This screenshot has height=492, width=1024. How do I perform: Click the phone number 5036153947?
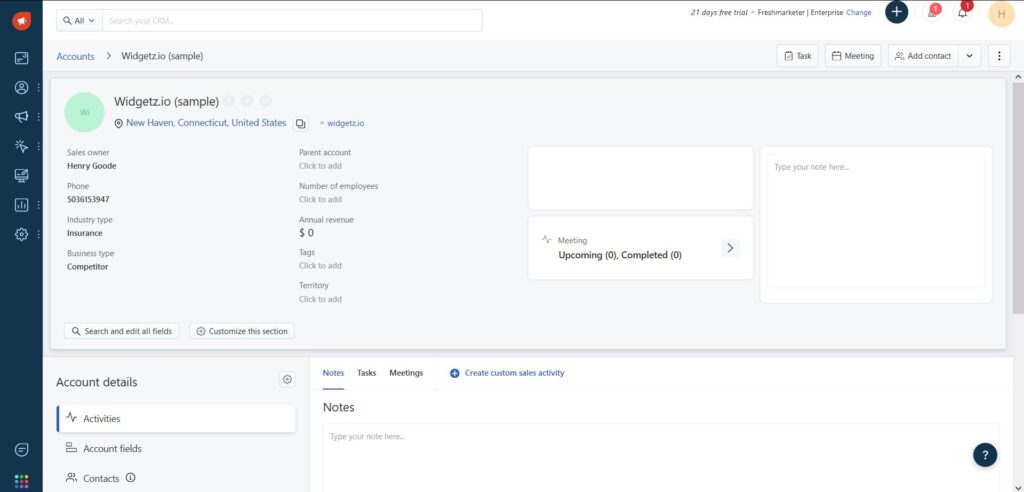(88, 199)
